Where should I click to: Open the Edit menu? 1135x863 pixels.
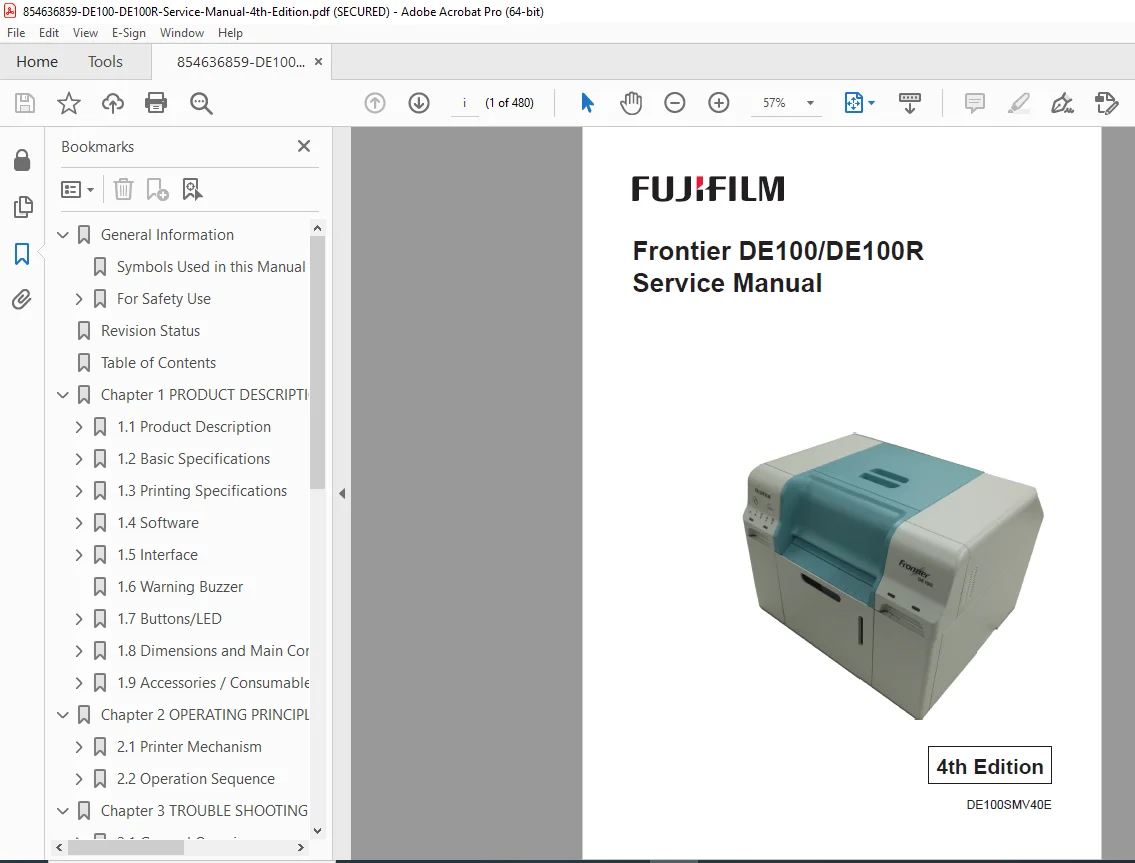tap(48, 33)
